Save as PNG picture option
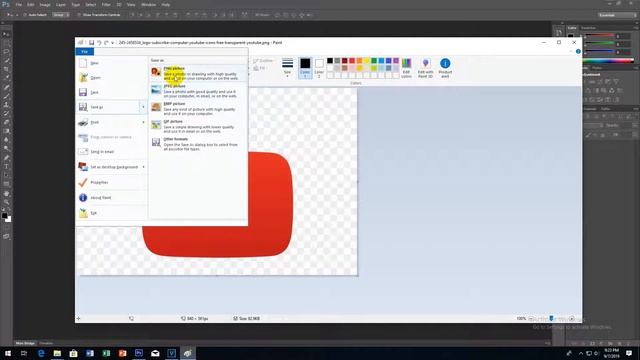 198,73
